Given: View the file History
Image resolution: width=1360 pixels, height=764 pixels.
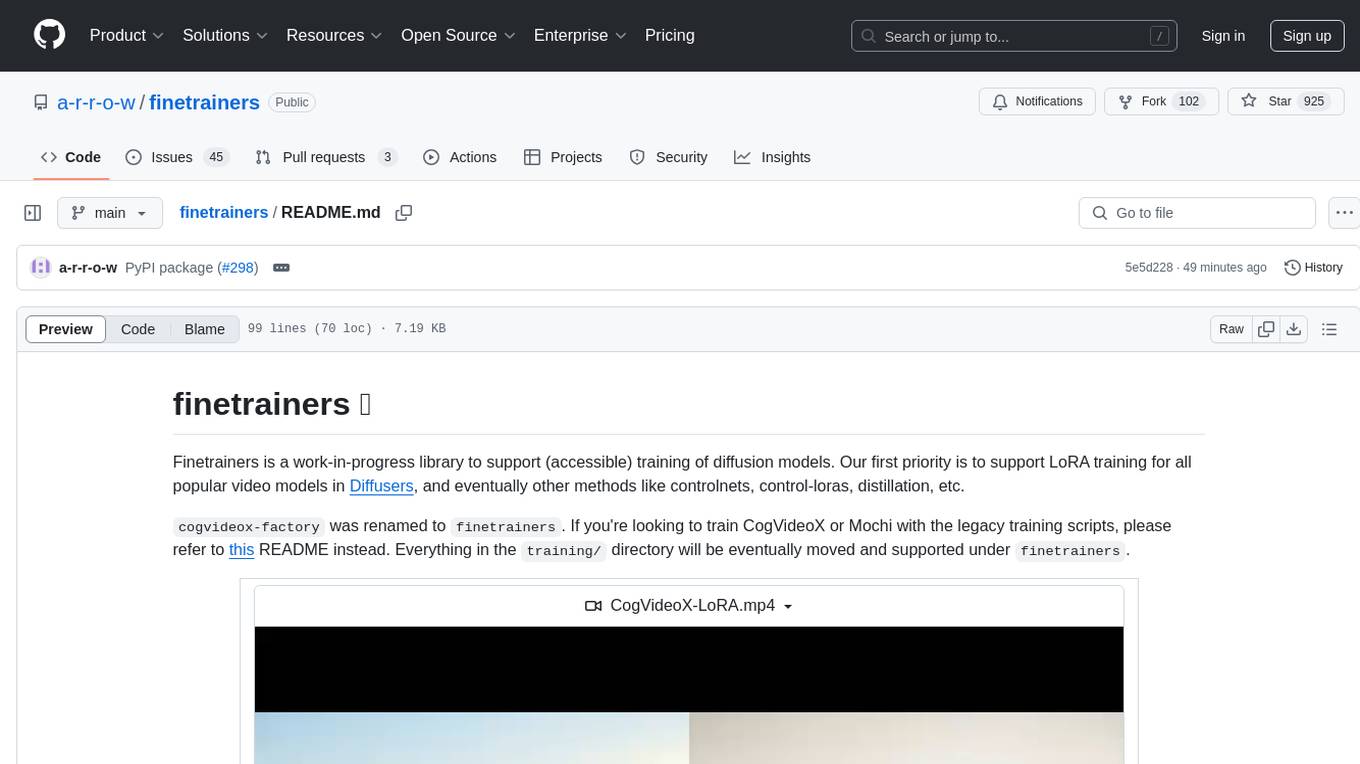Looking at the screenshot, I should [x=1313, y=267].
